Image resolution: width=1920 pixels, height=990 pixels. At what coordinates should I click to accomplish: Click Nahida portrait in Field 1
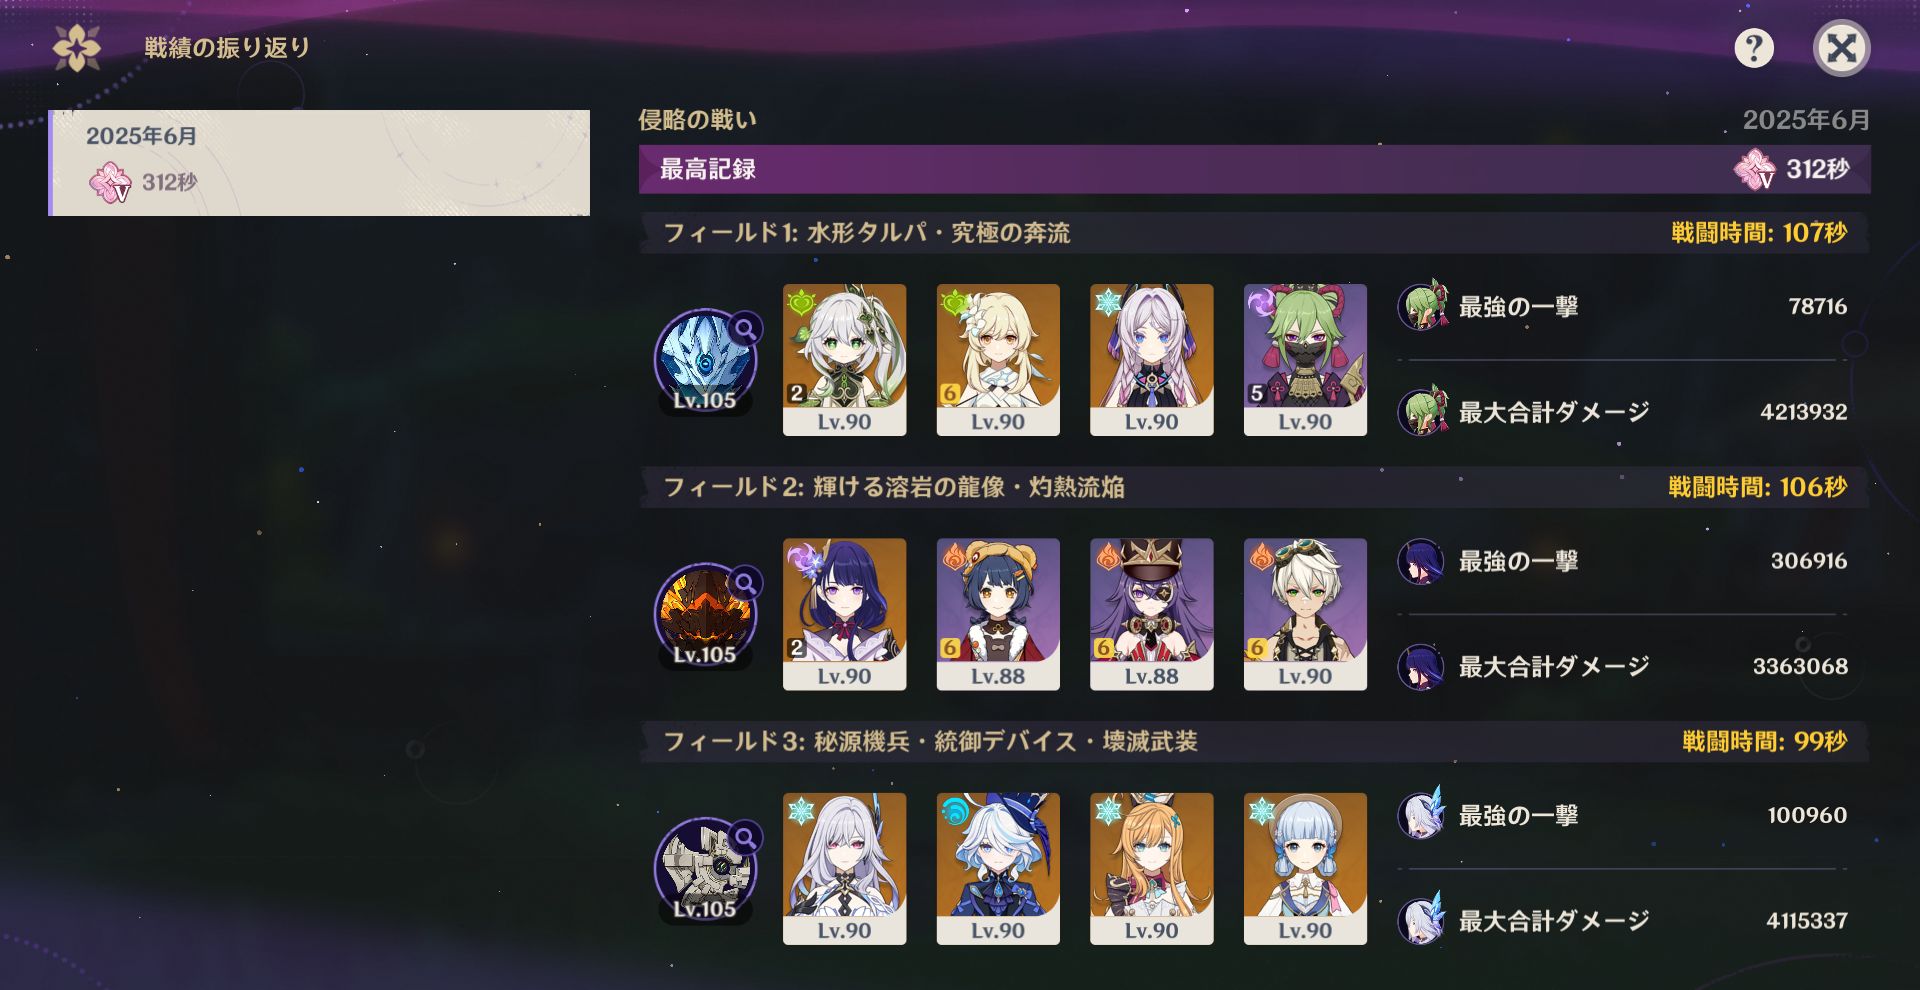click(844, 360)
